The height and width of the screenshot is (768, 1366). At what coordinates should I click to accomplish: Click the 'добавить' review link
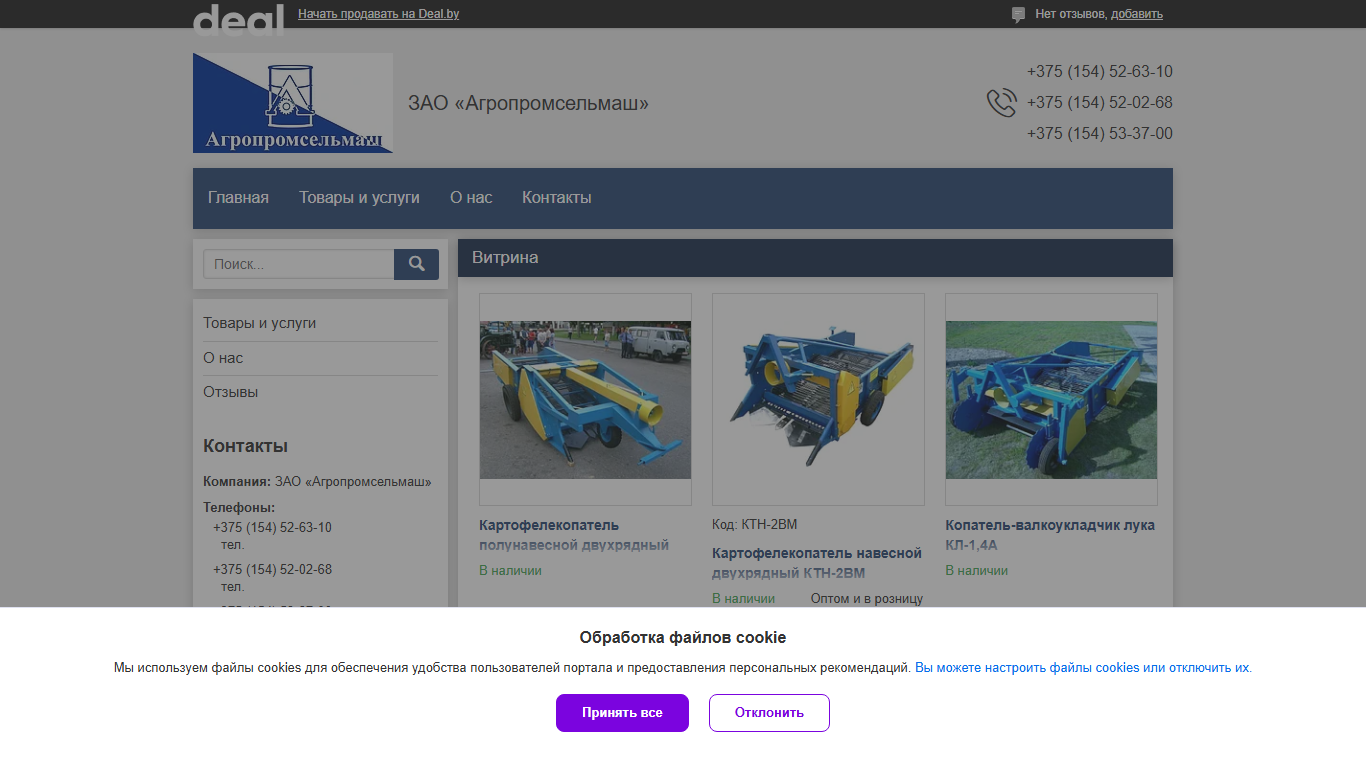(x=1137, y=14)
